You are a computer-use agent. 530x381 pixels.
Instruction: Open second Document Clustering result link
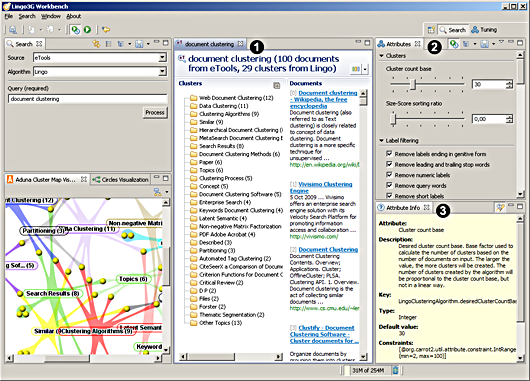point(328,249)
